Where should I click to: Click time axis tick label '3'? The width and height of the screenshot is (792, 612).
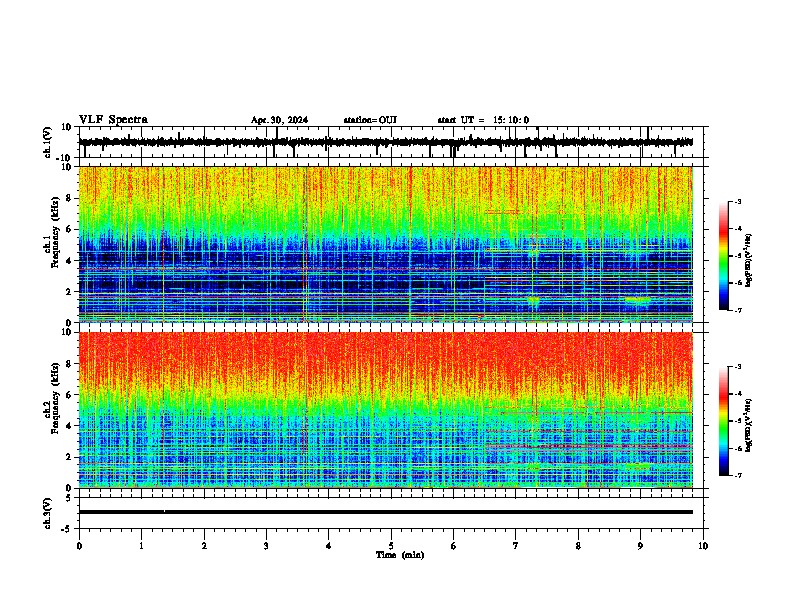coord(266,546)
